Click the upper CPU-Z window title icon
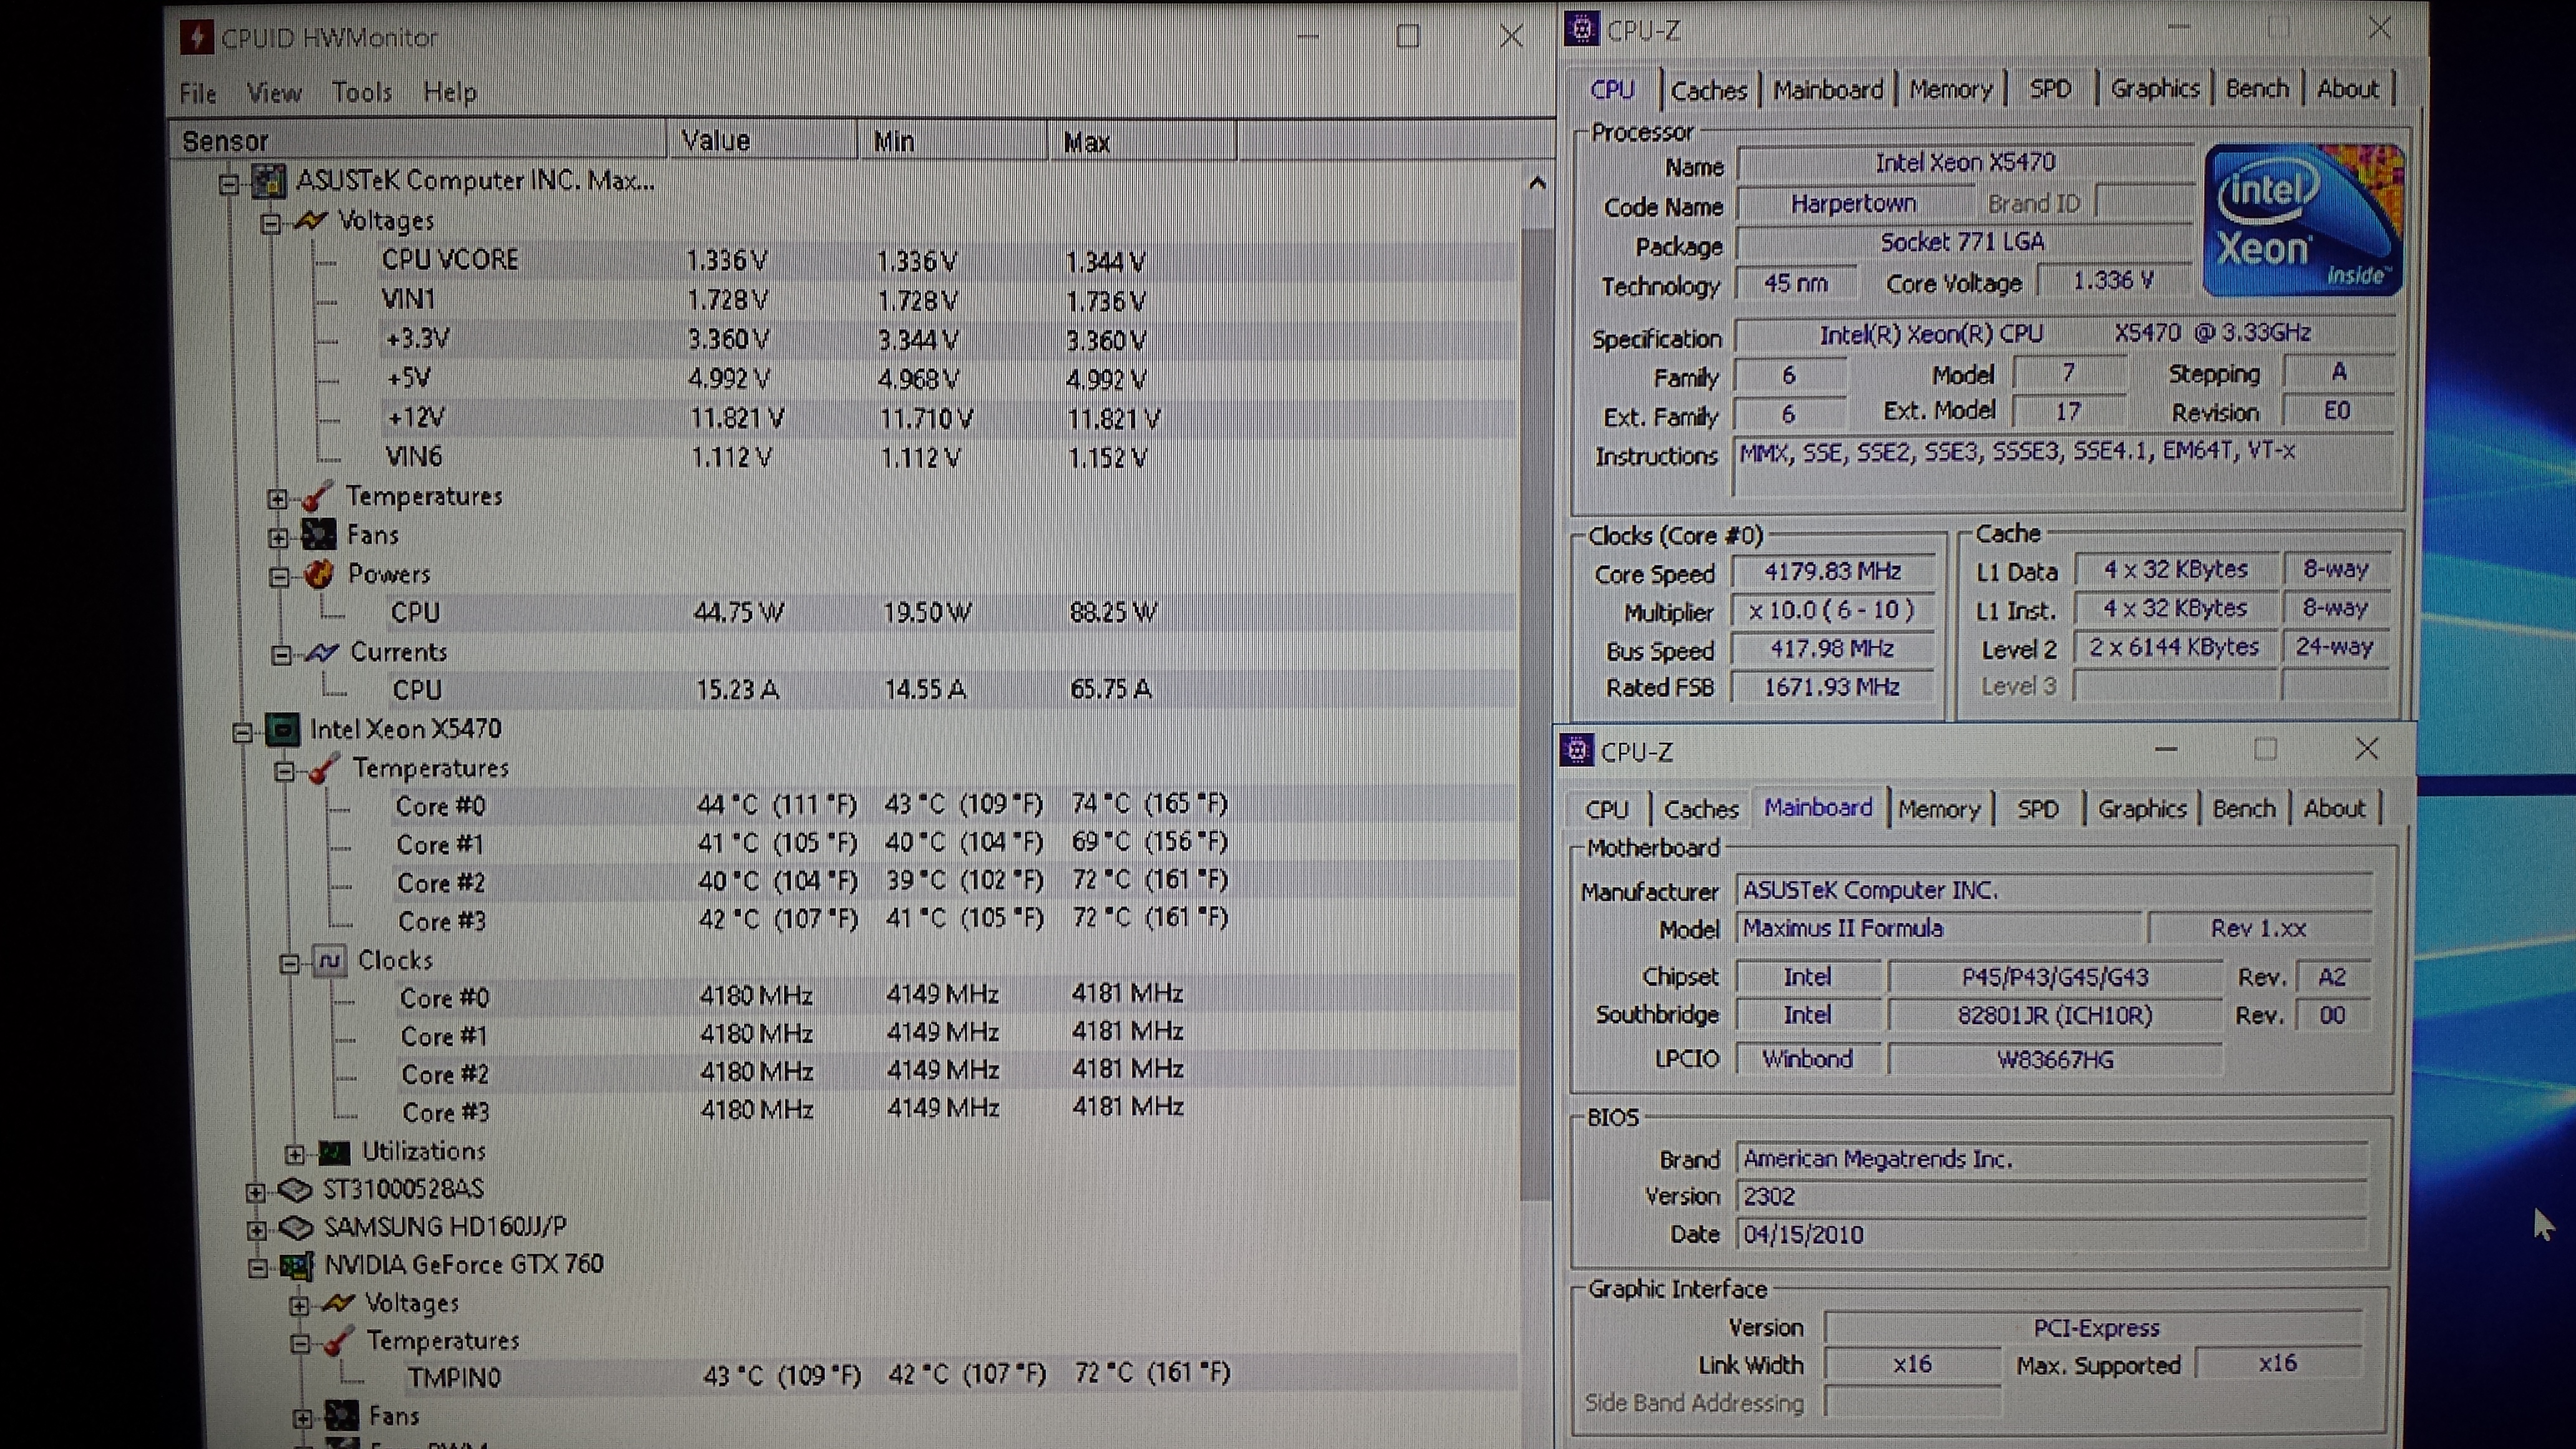This screenshot has width=2576, height=1449. coord(1581,29)
